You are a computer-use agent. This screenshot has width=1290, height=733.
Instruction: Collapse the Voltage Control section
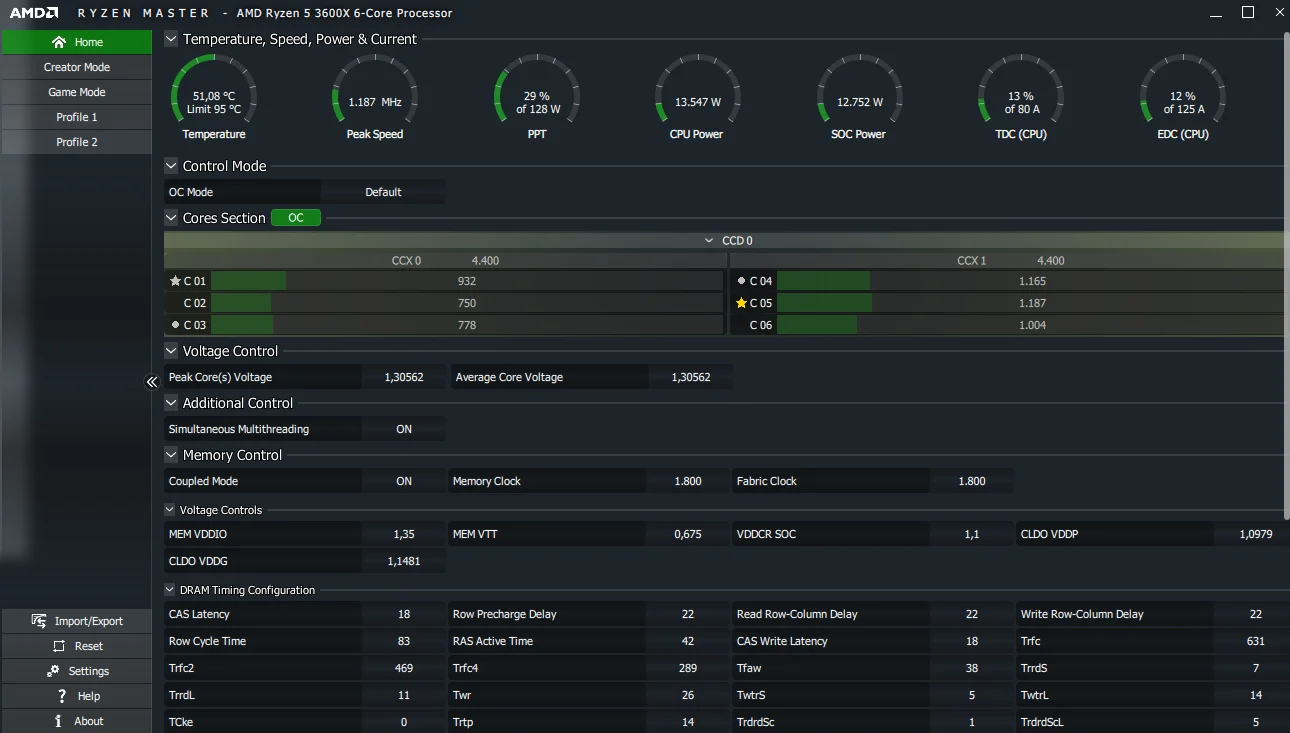tap(171, 351)
